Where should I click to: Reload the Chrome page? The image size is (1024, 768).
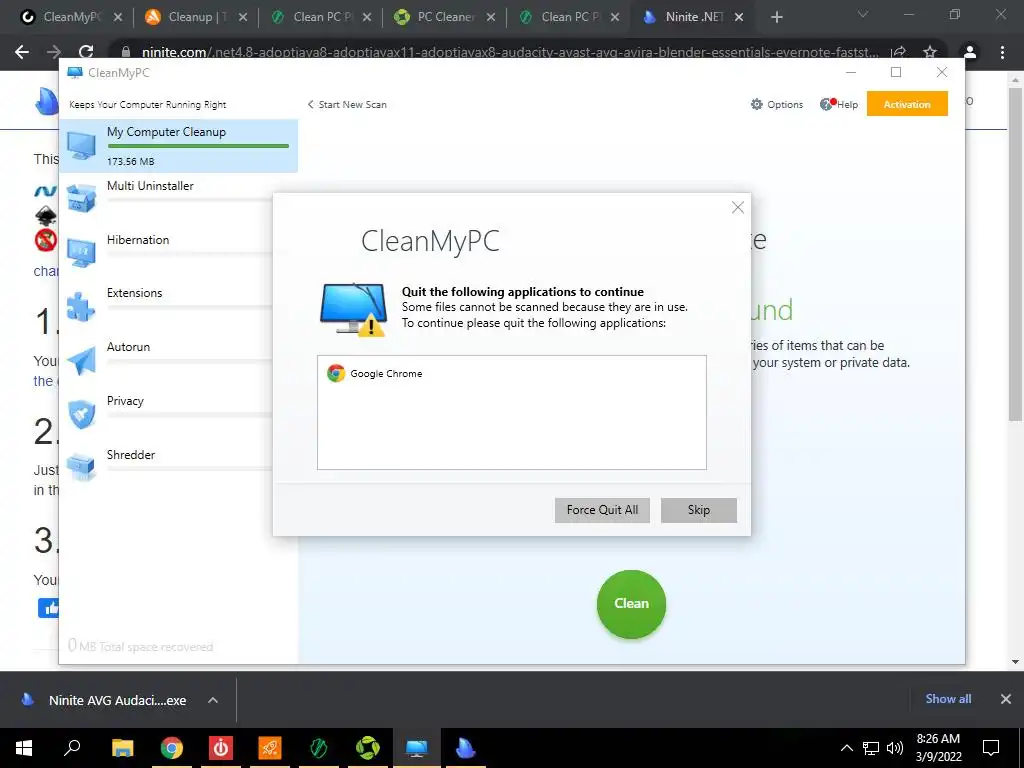pyautogui.click(x=86, y=52)
